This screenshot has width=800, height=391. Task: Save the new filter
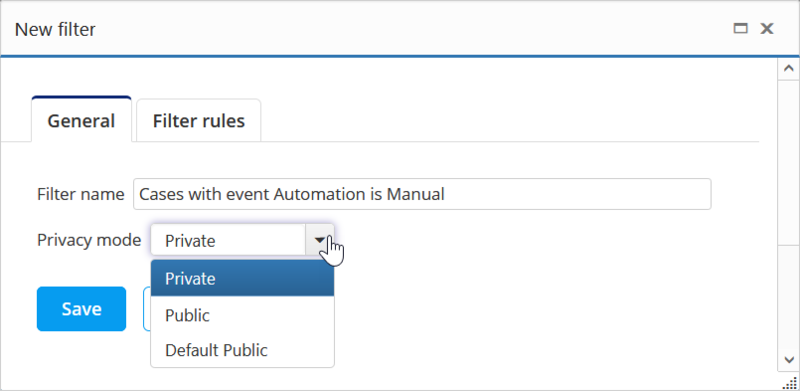pyautogui.click(x=81, y=309)
